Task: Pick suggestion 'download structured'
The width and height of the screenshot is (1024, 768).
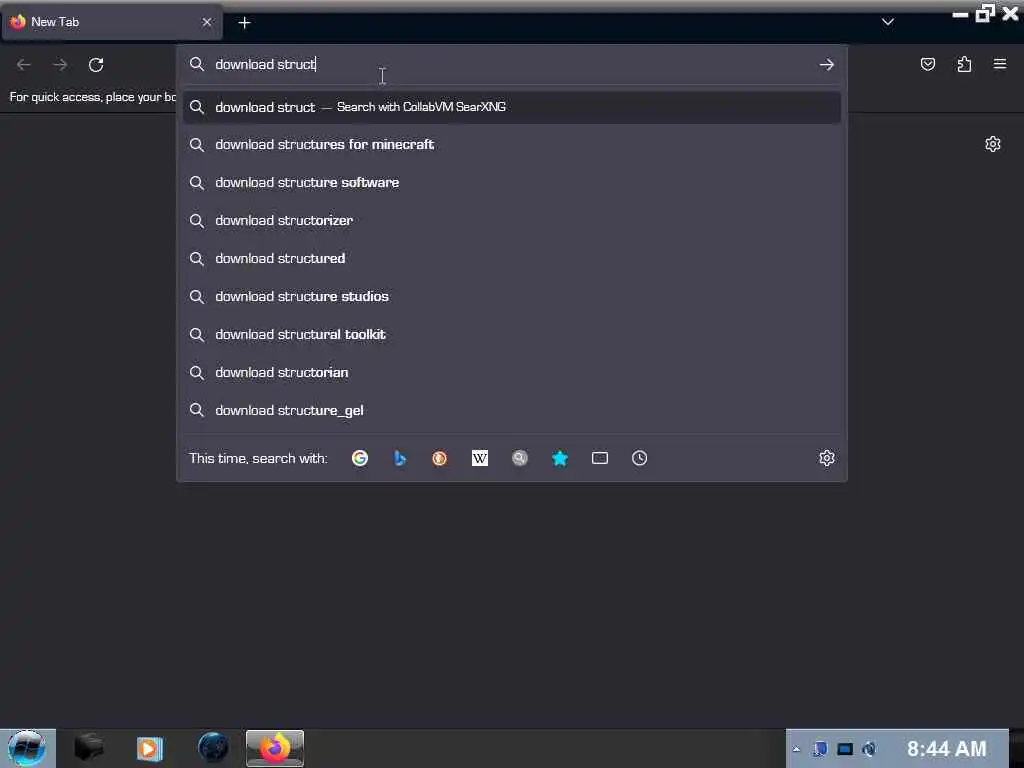Action: [x=511, y=259]
